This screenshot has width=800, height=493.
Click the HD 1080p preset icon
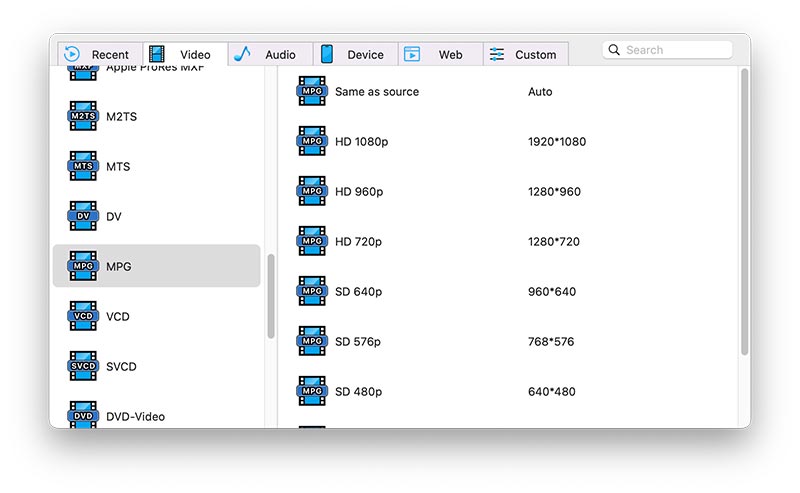click(312, 141)
